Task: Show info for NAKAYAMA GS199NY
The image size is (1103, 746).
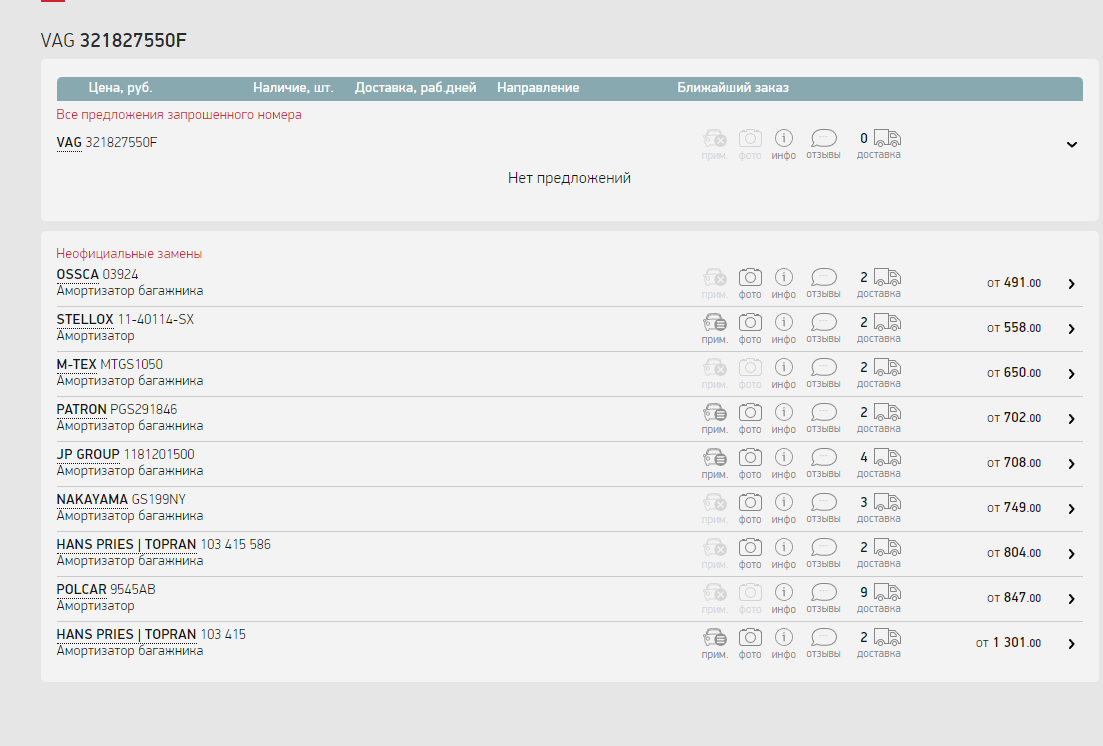Action: (x=784, y=509)
